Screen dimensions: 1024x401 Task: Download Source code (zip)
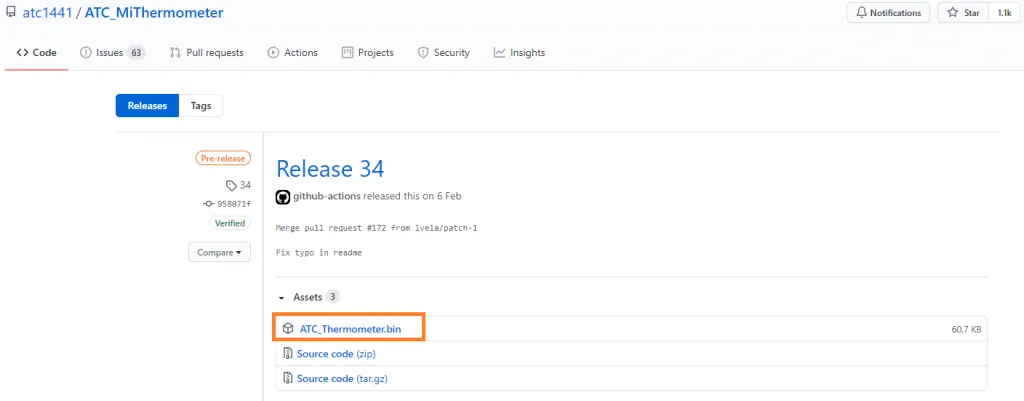point(336,354)
